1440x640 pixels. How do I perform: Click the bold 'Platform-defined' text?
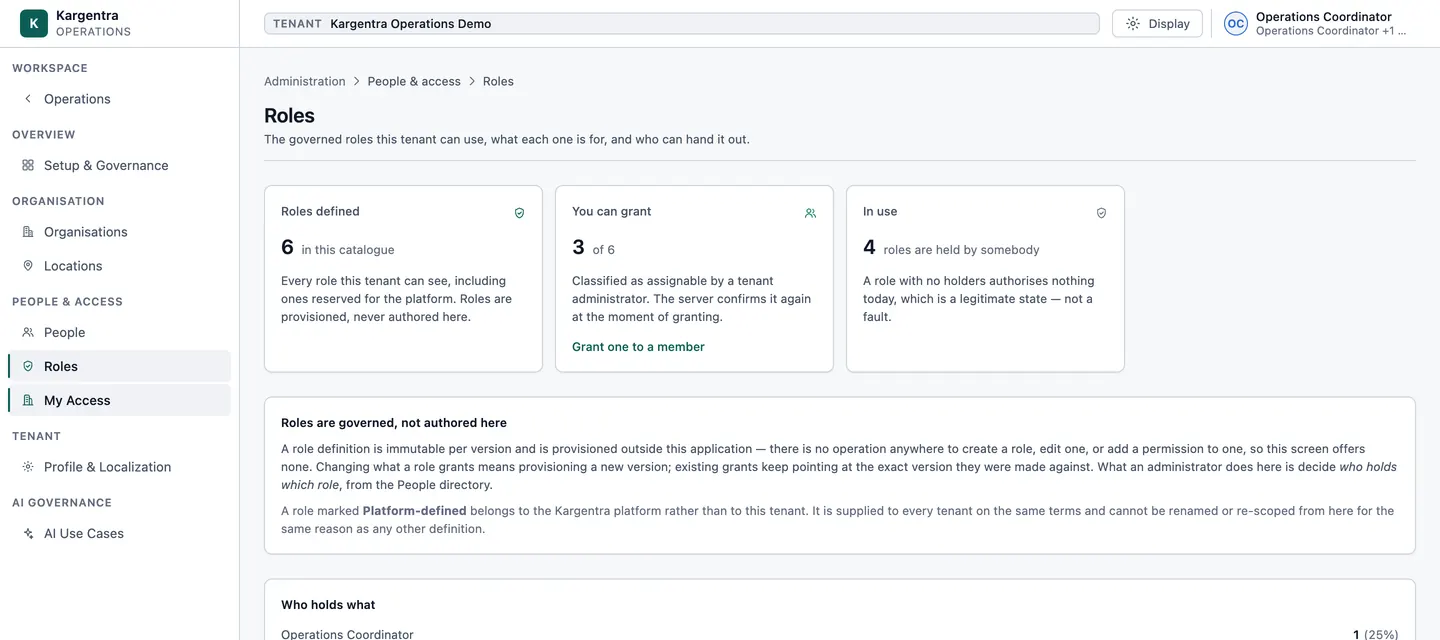click(x=414, y=511)
